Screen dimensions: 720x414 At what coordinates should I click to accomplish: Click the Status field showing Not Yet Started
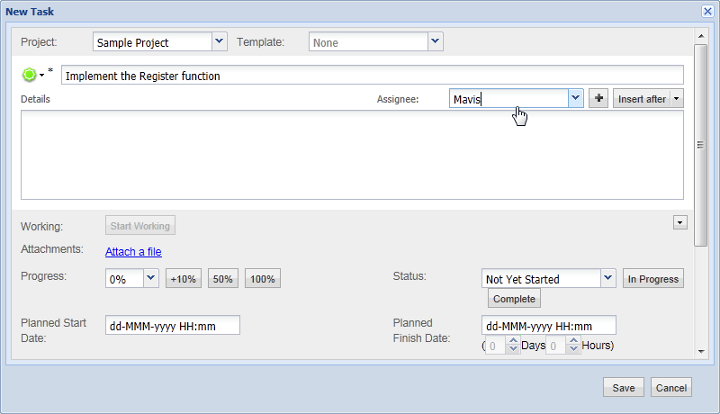tap(541, 278)
